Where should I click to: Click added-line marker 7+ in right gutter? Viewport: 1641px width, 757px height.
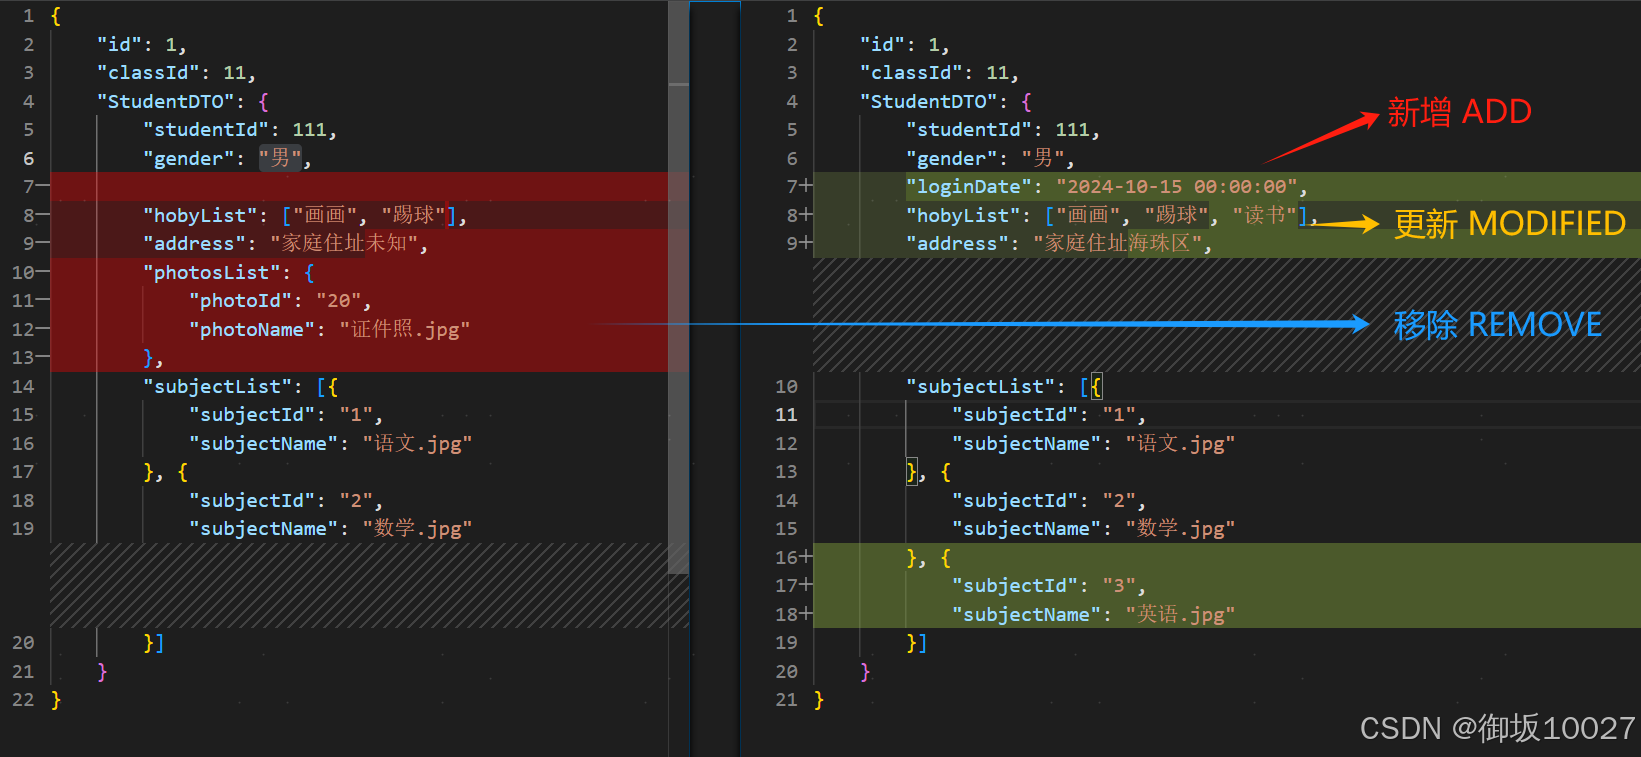point(799,186)
